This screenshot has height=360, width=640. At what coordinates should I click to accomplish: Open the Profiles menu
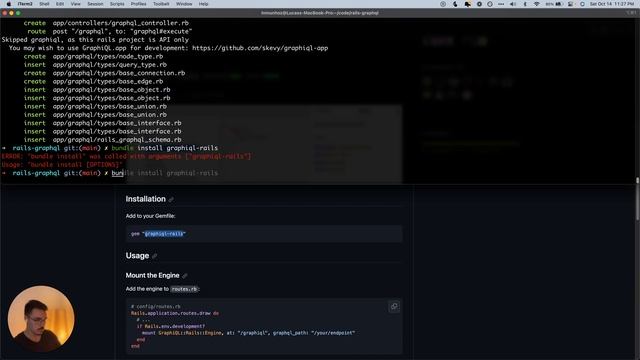click(x=138, y=4)
